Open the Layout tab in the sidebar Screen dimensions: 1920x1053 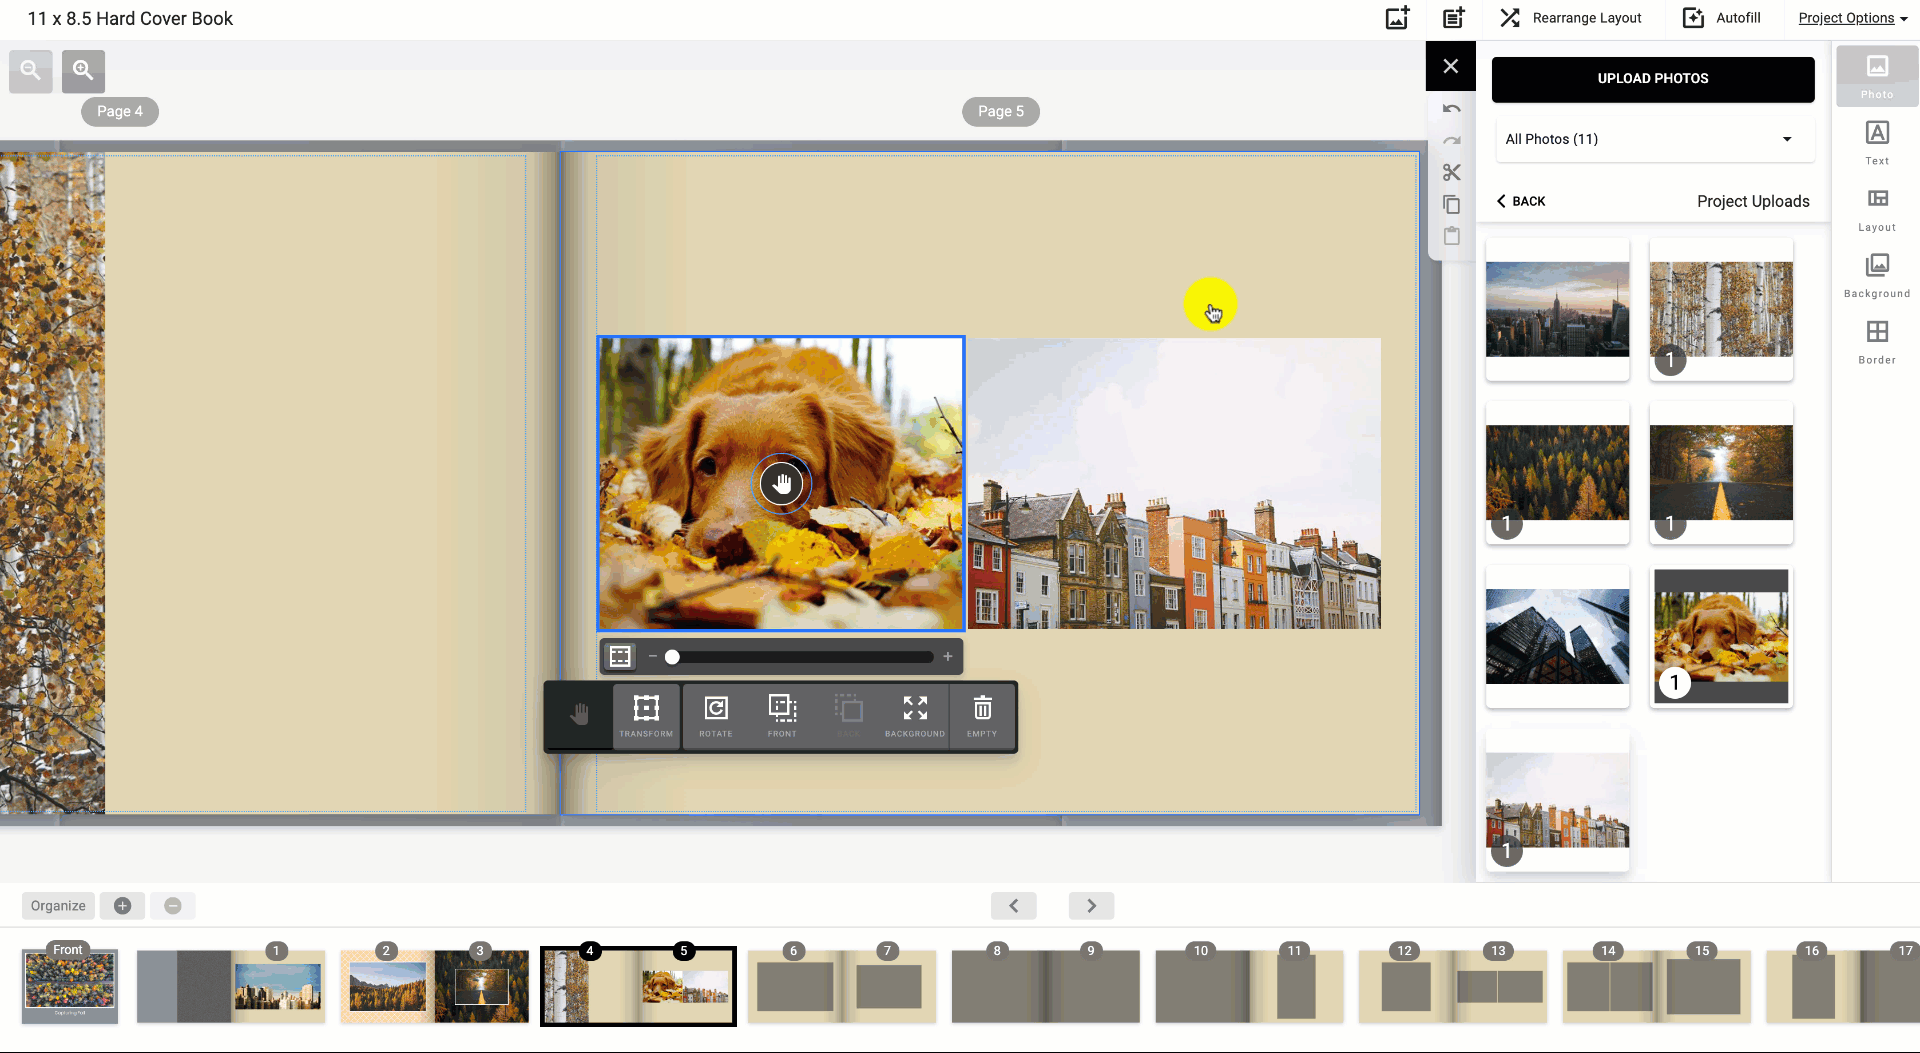(1877, 210)
